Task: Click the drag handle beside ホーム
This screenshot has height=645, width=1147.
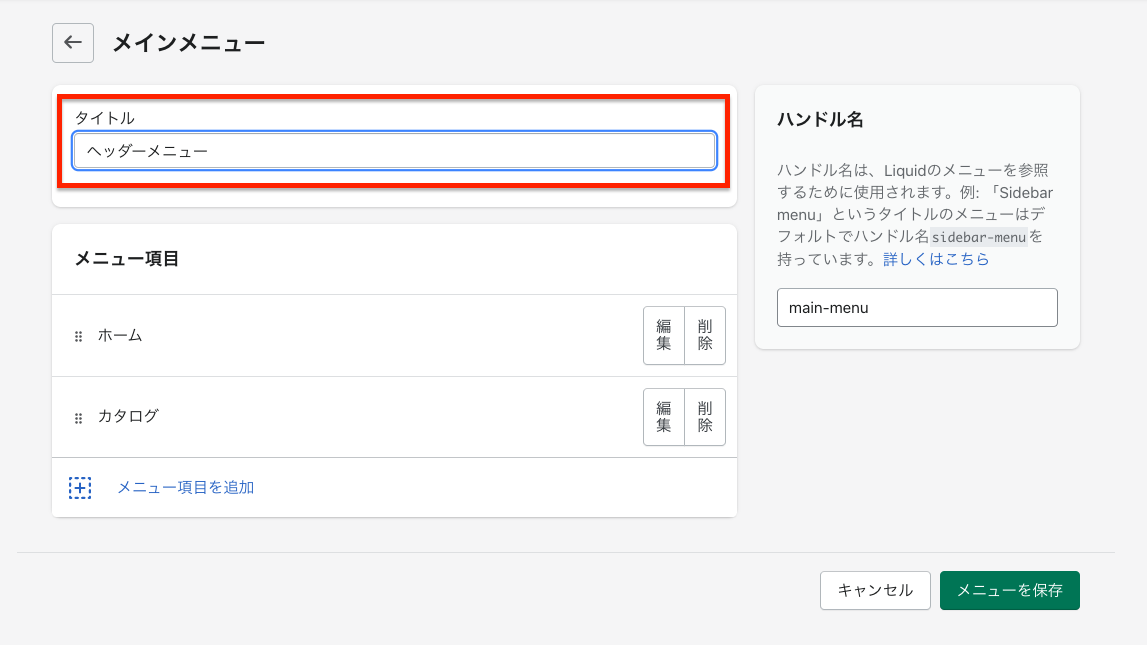Action: (x=78, y=337)
